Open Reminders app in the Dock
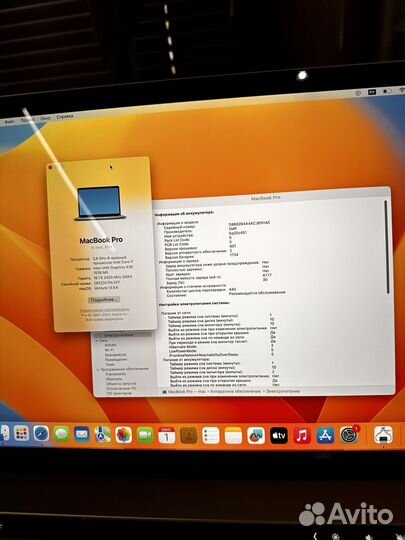Screen dimensions: 405x540 pyautogui.click(x=211, y=436)
